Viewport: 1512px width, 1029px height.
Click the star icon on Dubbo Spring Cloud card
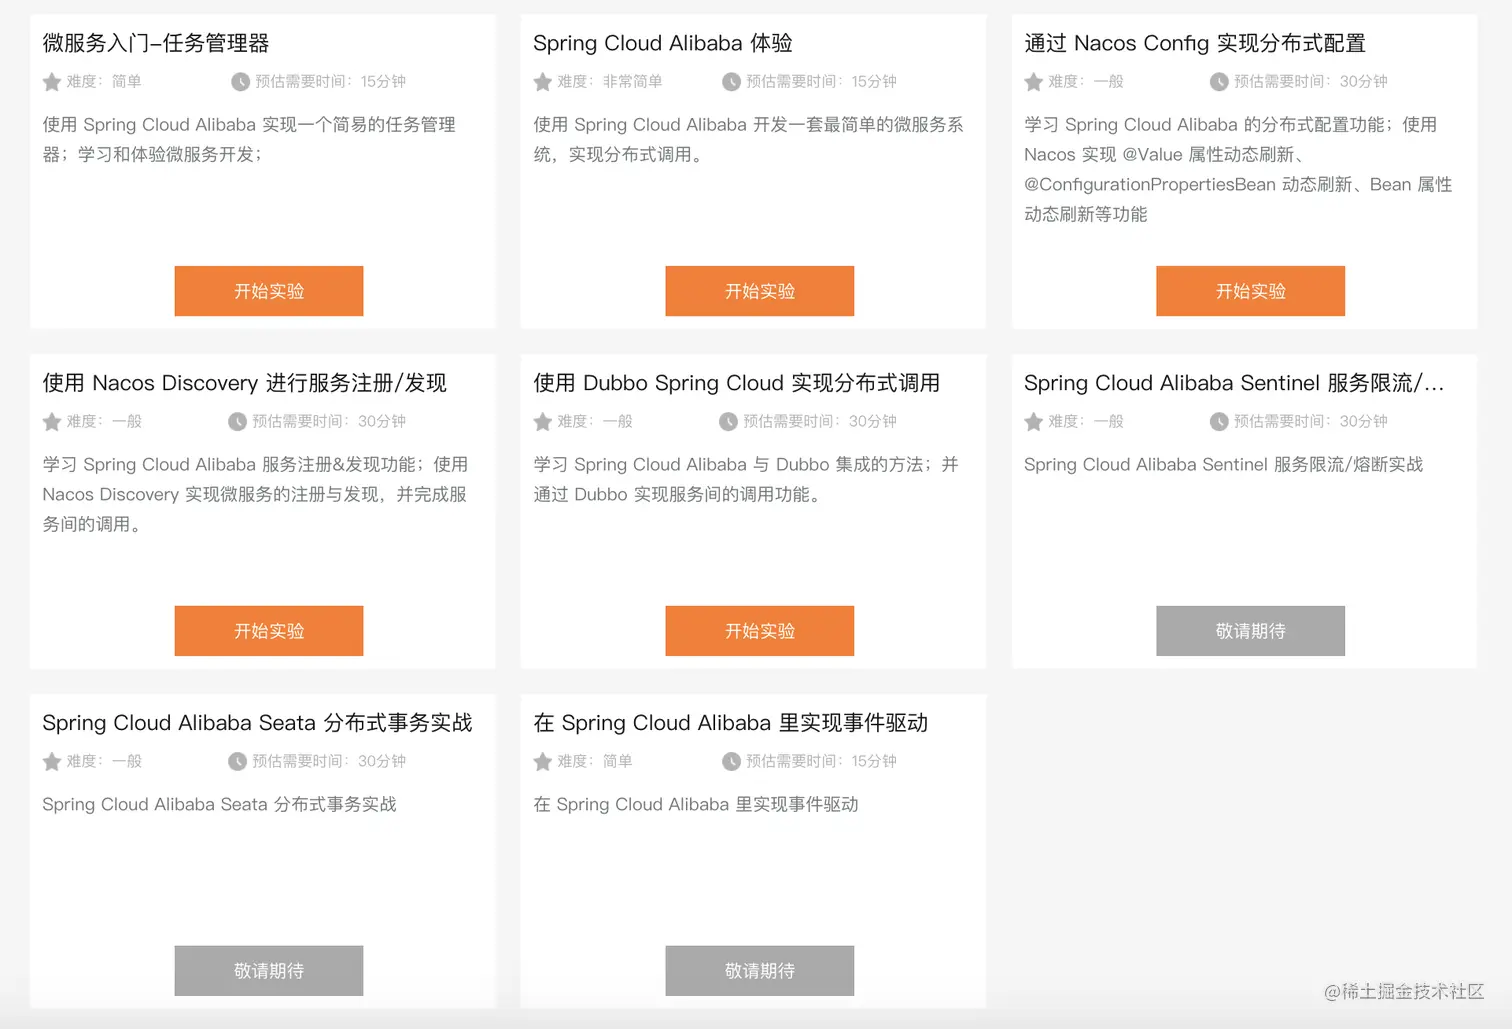click(543, 422)
